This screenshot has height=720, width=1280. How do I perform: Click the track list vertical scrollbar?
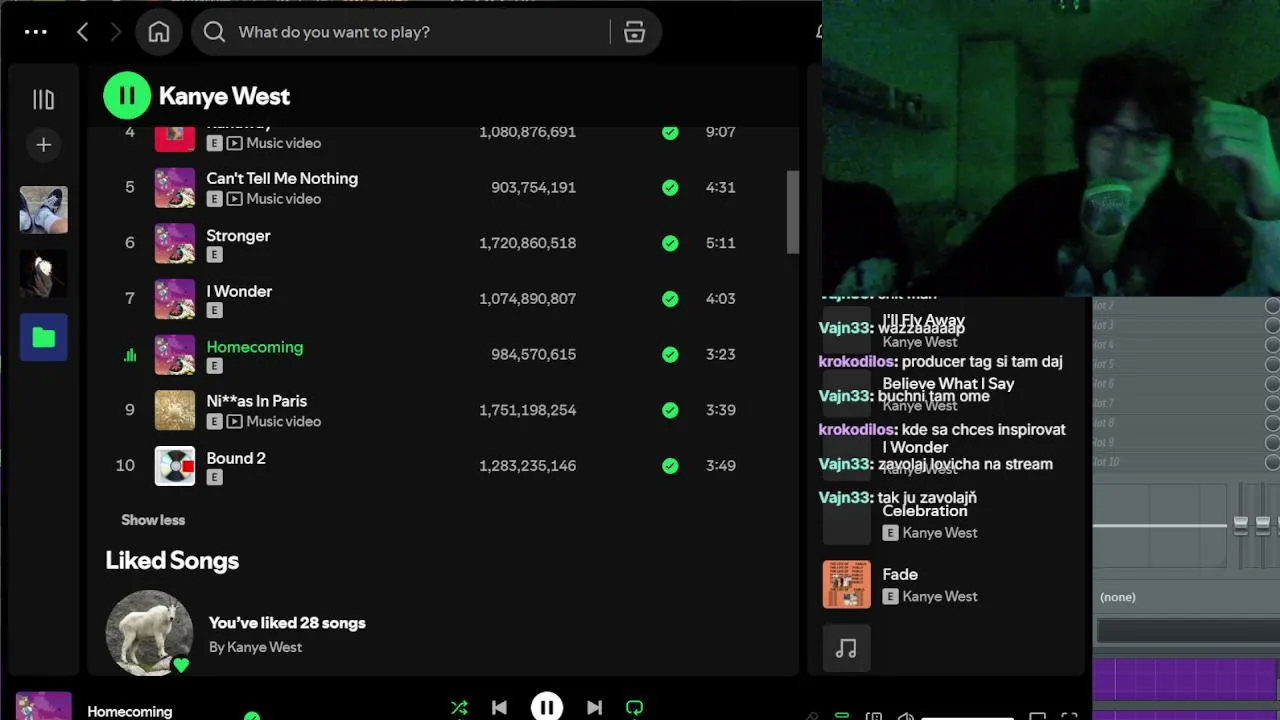(x=793, y=212)
